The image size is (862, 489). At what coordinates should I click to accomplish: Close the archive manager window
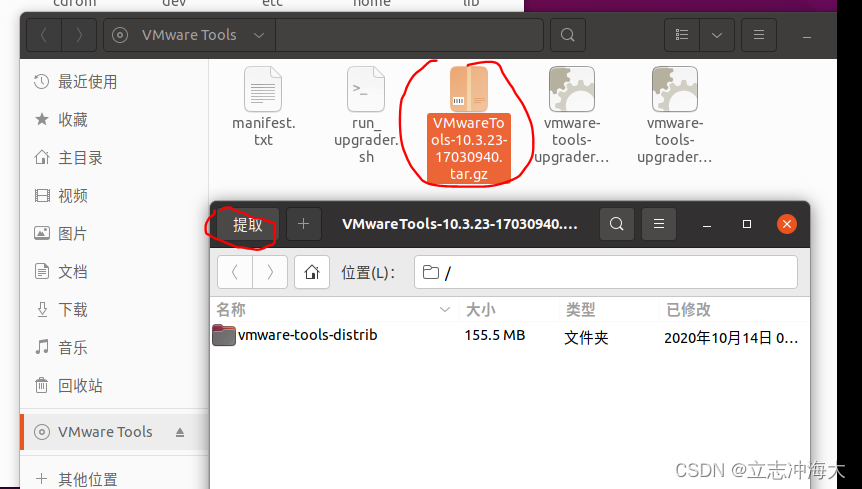tap(787, 224)
